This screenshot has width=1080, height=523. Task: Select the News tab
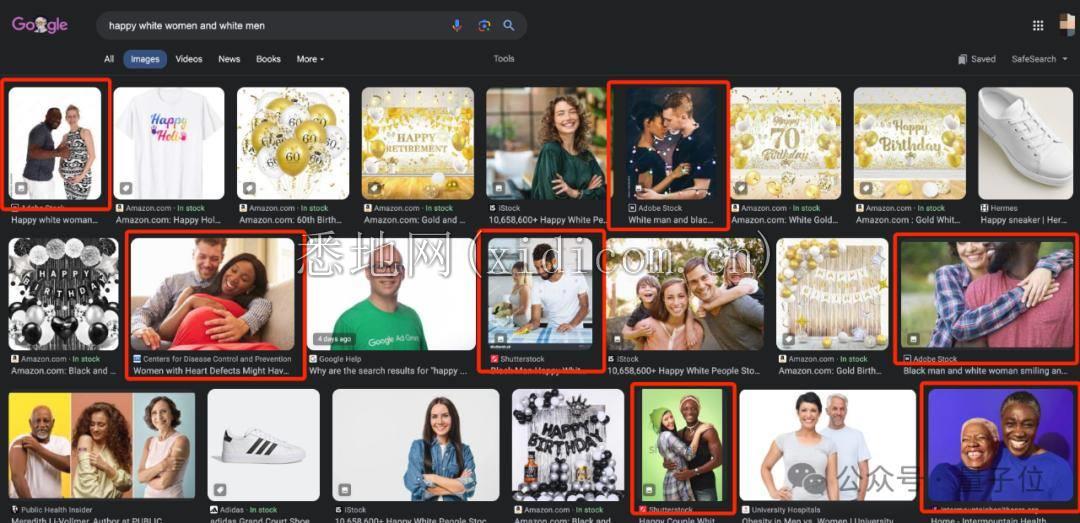tap(229, 59)
